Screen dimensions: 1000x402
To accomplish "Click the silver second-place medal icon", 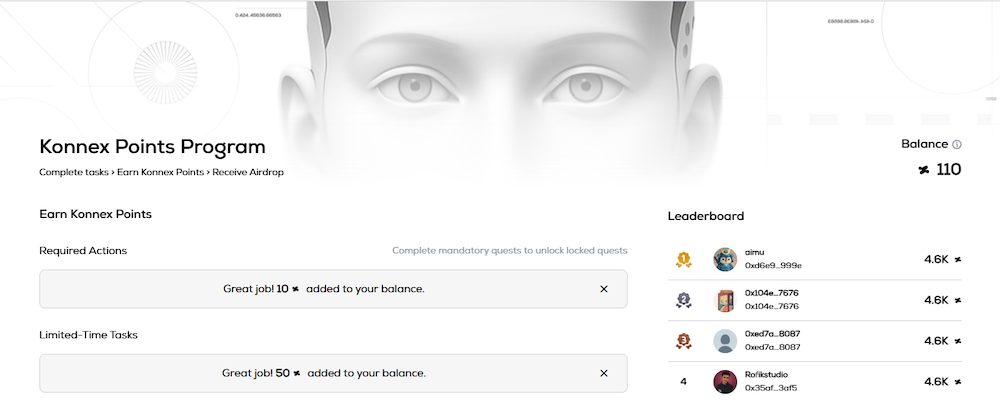I will point(683,299).
